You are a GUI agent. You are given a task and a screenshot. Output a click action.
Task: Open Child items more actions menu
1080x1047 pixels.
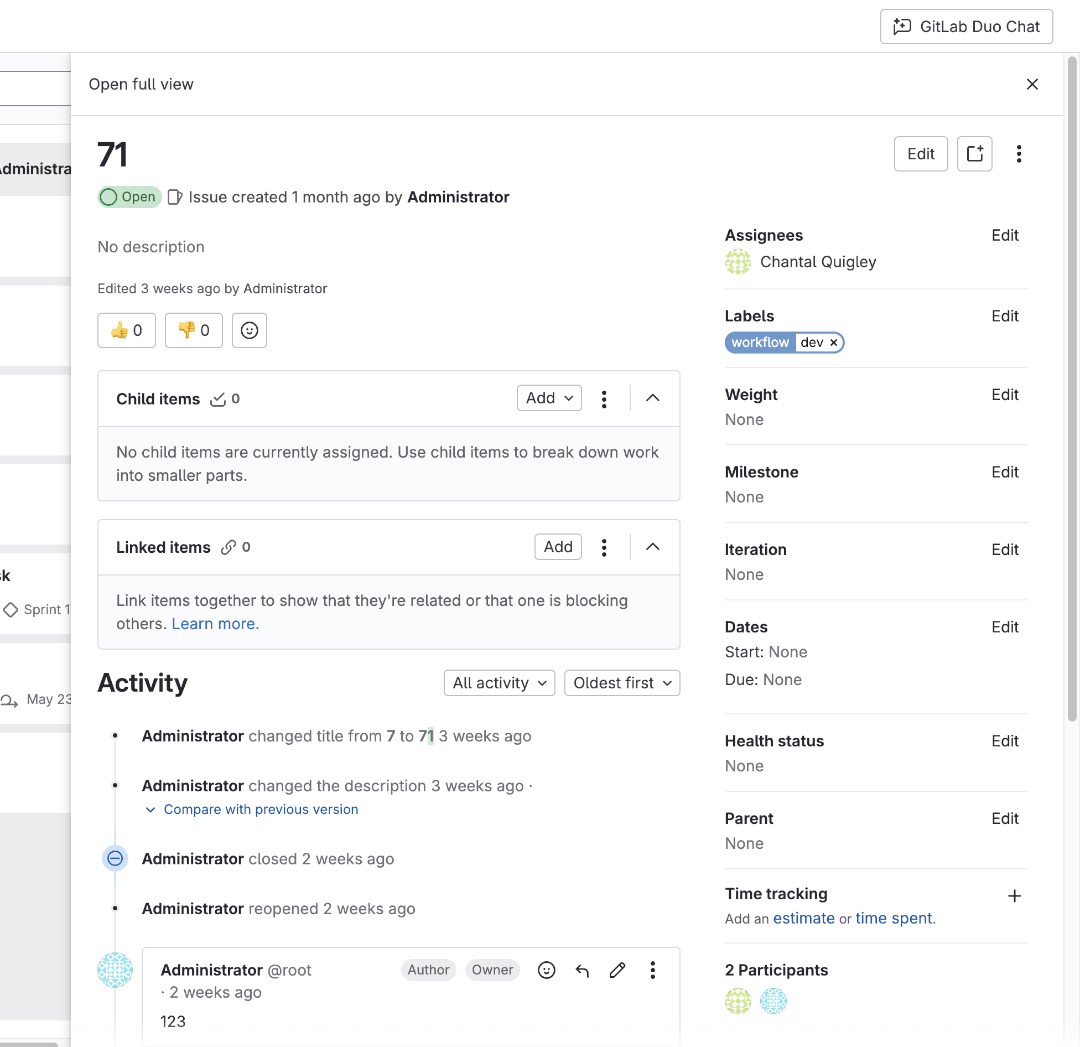click(x=604, y=398)
